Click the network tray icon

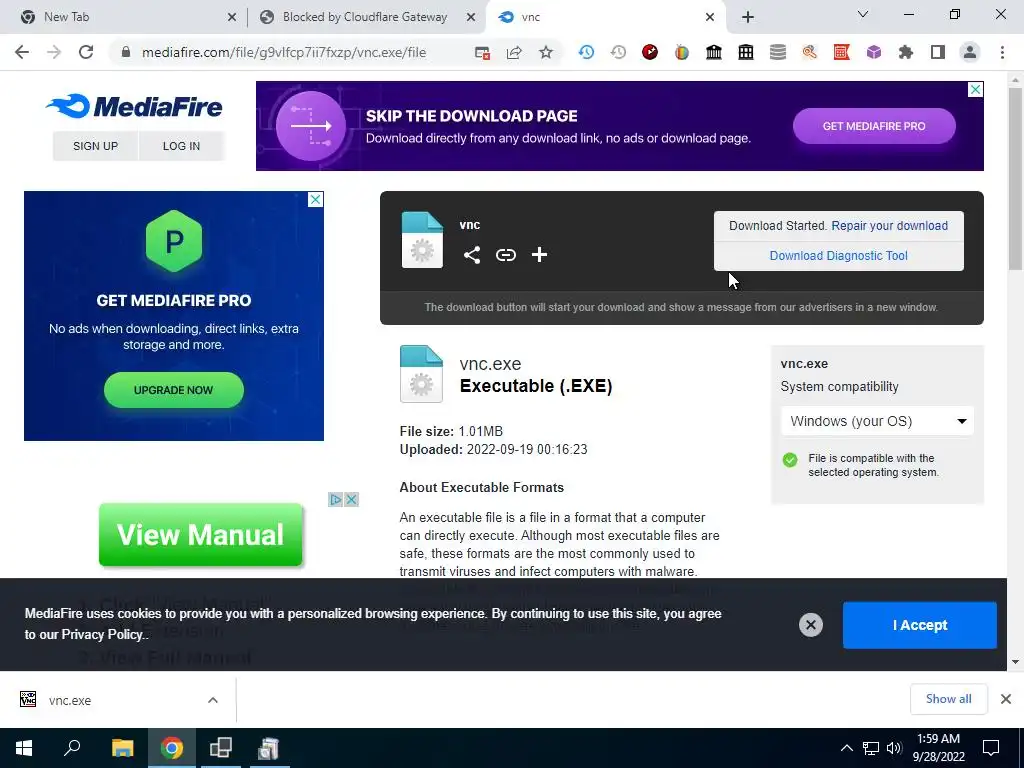871,748
